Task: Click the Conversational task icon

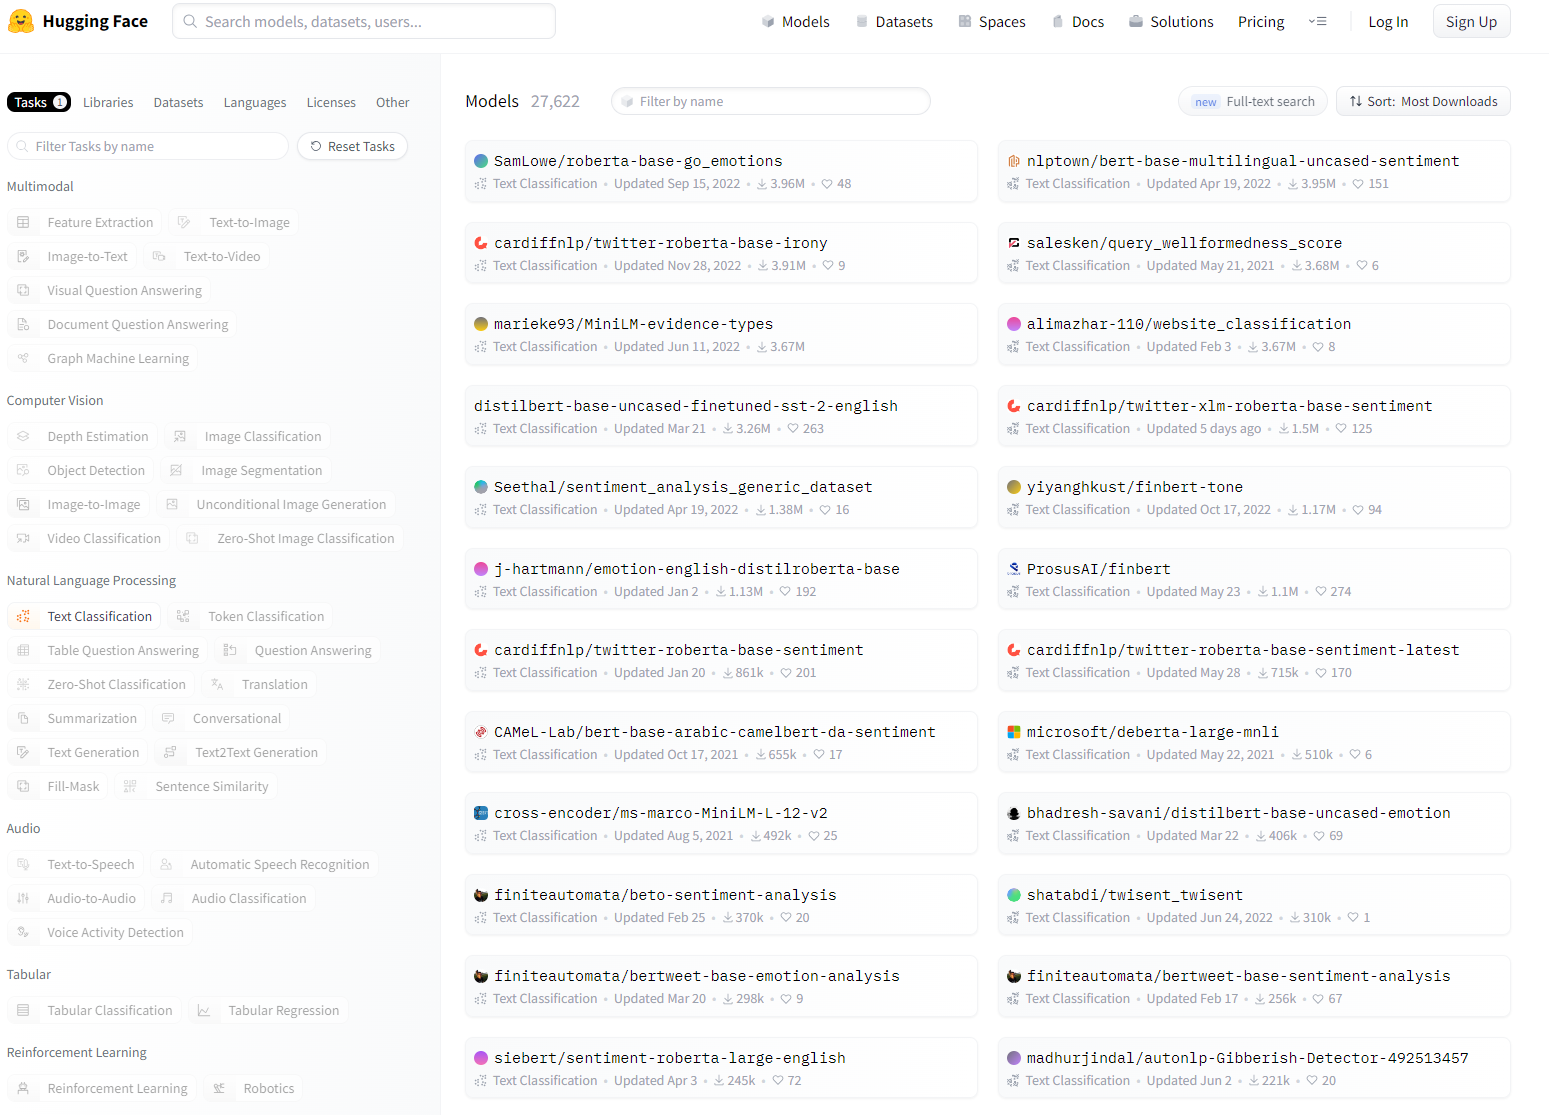Action: coord(168,718)
